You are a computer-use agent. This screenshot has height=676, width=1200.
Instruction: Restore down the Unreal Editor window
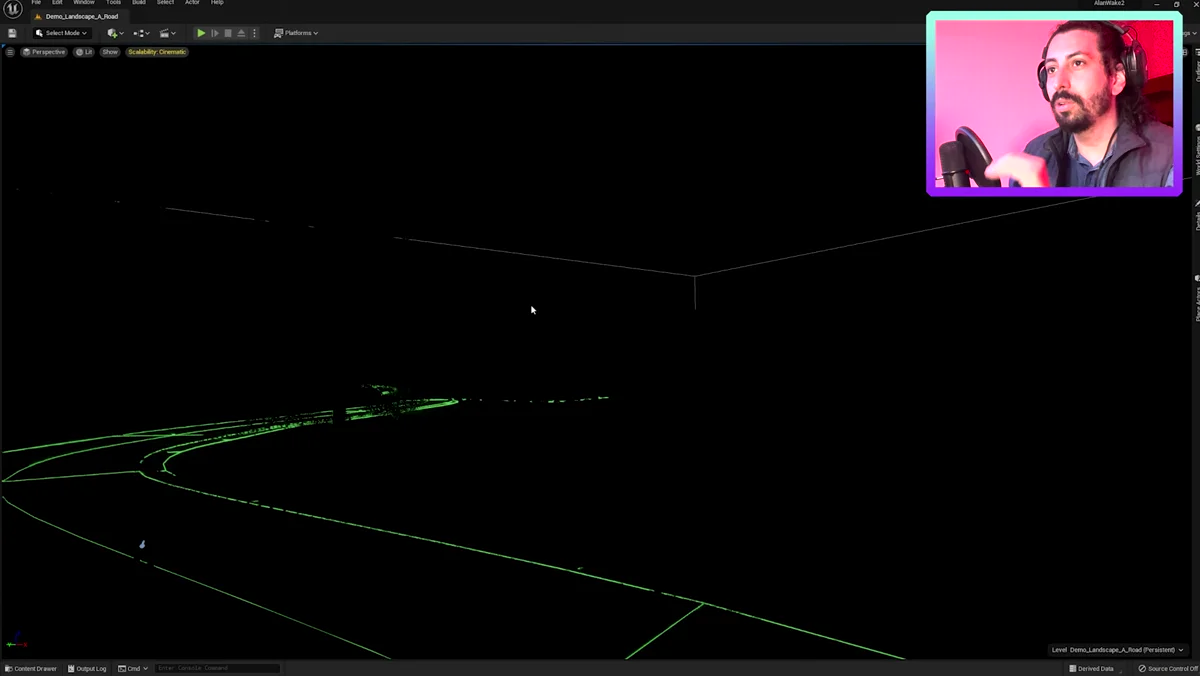click(1177, 4)
